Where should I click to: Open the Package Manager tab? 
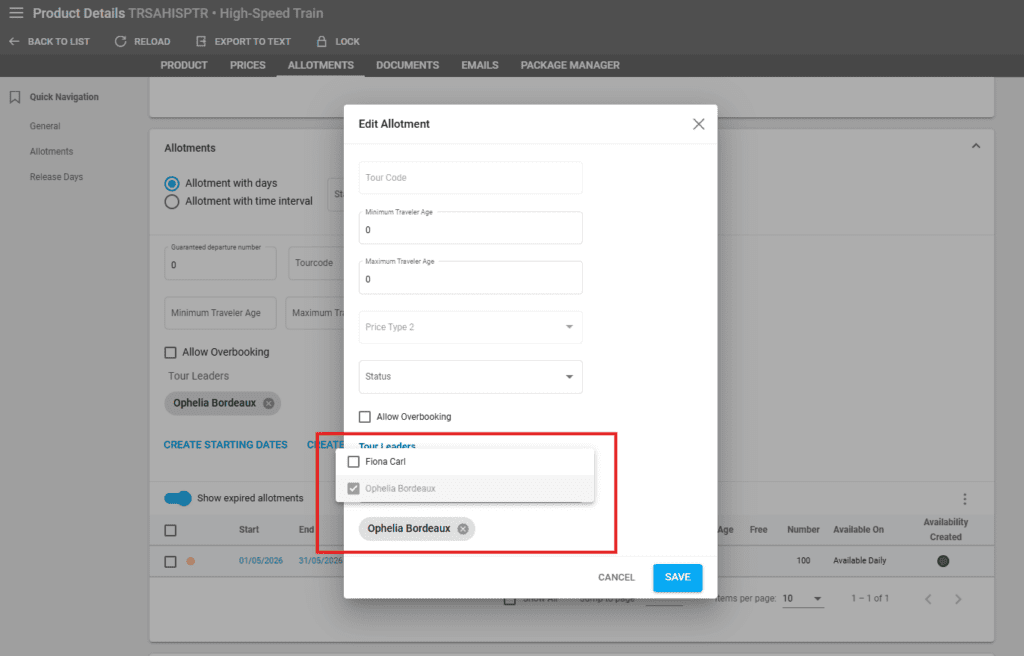pyautogui.click(x=570, y=65)
